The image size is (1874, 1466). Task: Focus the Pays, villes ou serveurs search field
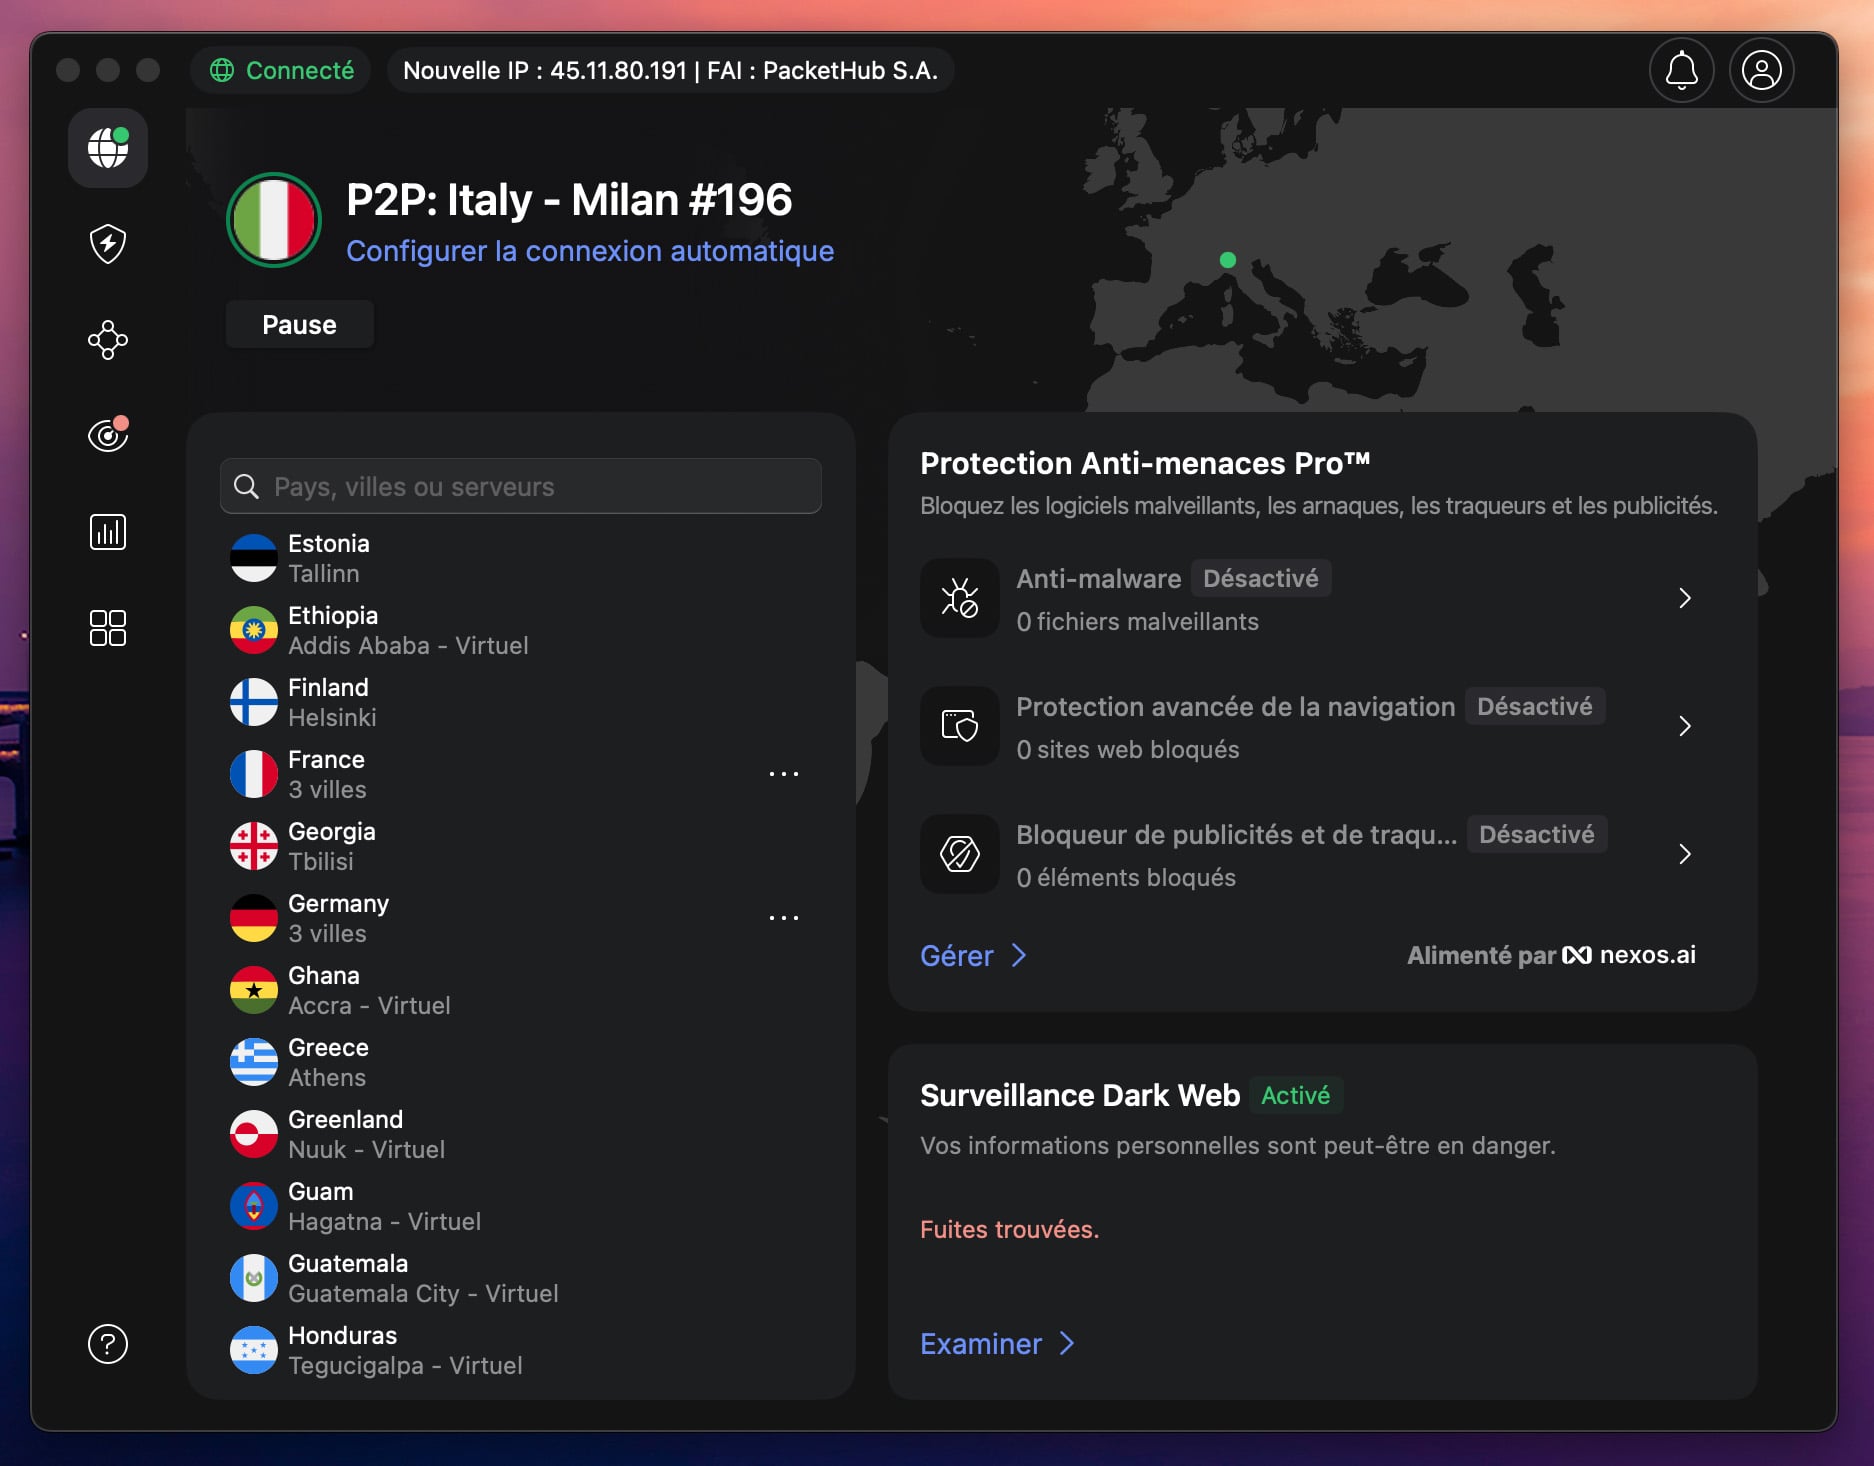[521, 486]
